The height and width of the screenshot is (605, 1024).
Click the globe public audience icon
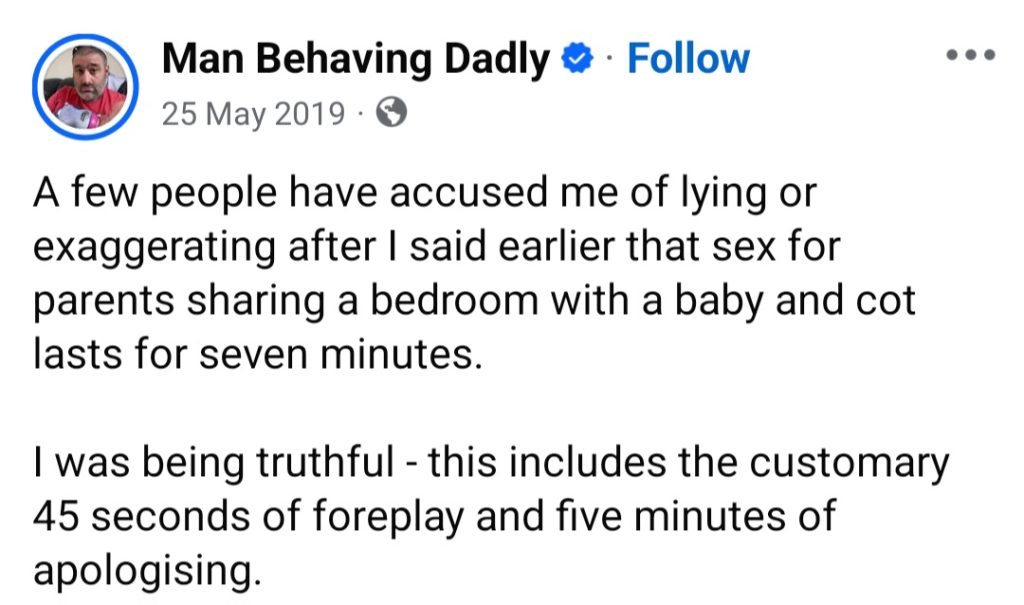391,114
